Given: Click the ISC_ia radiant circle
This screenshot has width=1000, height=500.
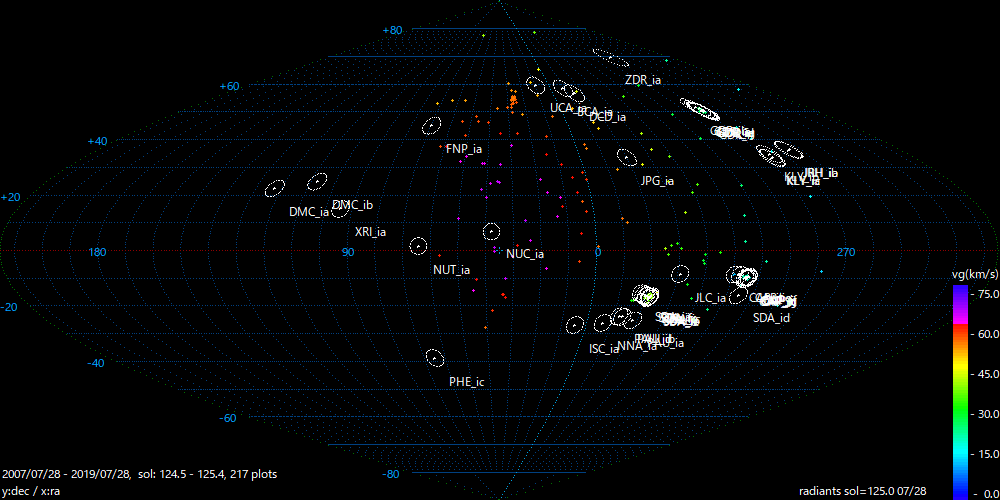Looking at the screenshot, I should click(x=575, y=325).
